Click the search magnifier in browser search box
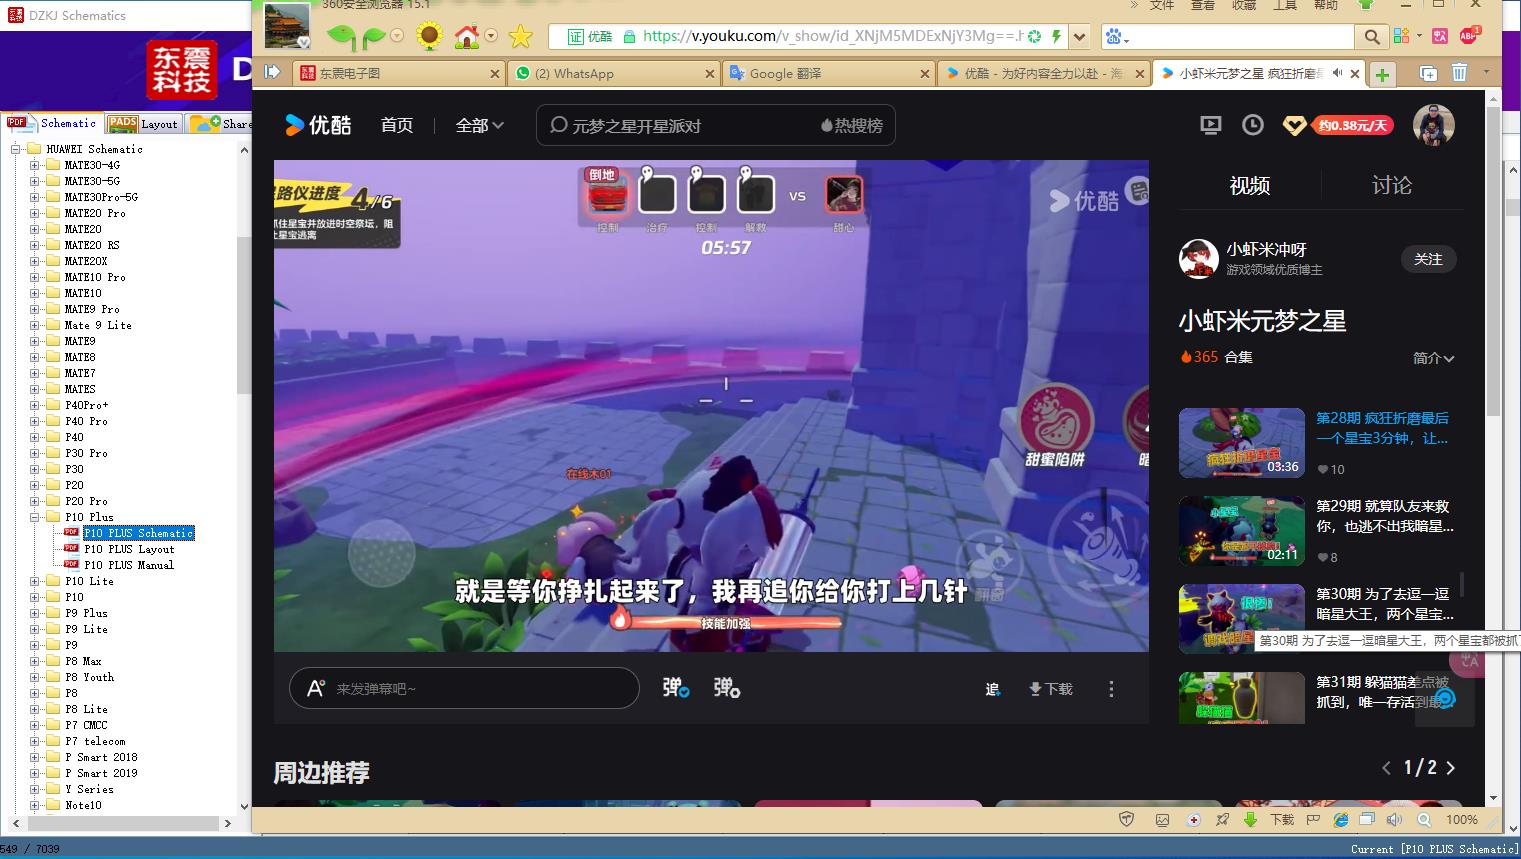 coord(1371,37)
